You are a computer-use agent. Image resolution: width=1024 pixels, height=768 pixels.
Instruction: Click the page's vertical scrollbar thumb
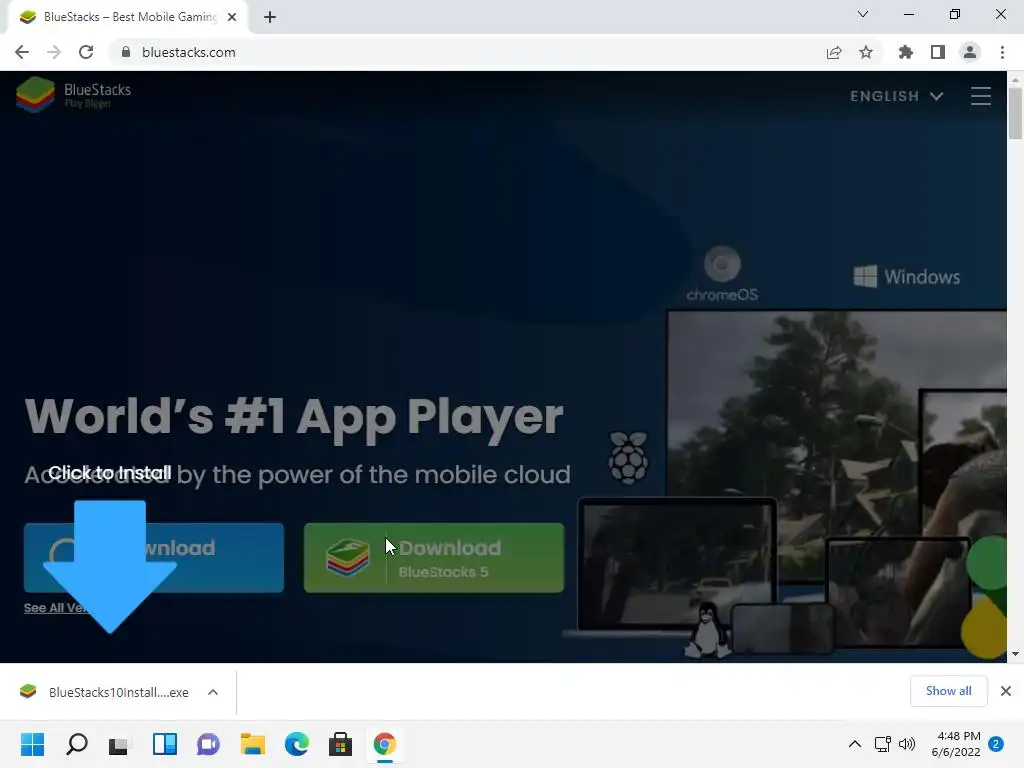point(1015,113)
